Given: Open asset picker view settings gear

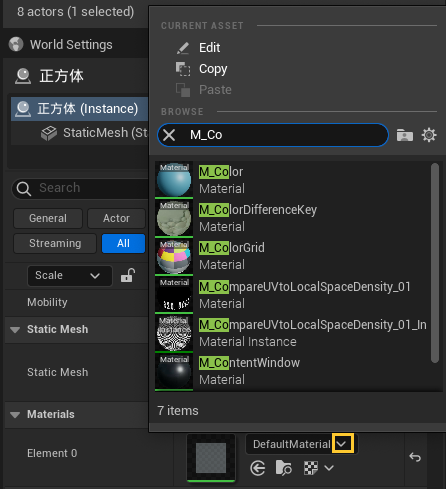Looking at the screenshot, I should pyautogui.click(x=429, y=135).
